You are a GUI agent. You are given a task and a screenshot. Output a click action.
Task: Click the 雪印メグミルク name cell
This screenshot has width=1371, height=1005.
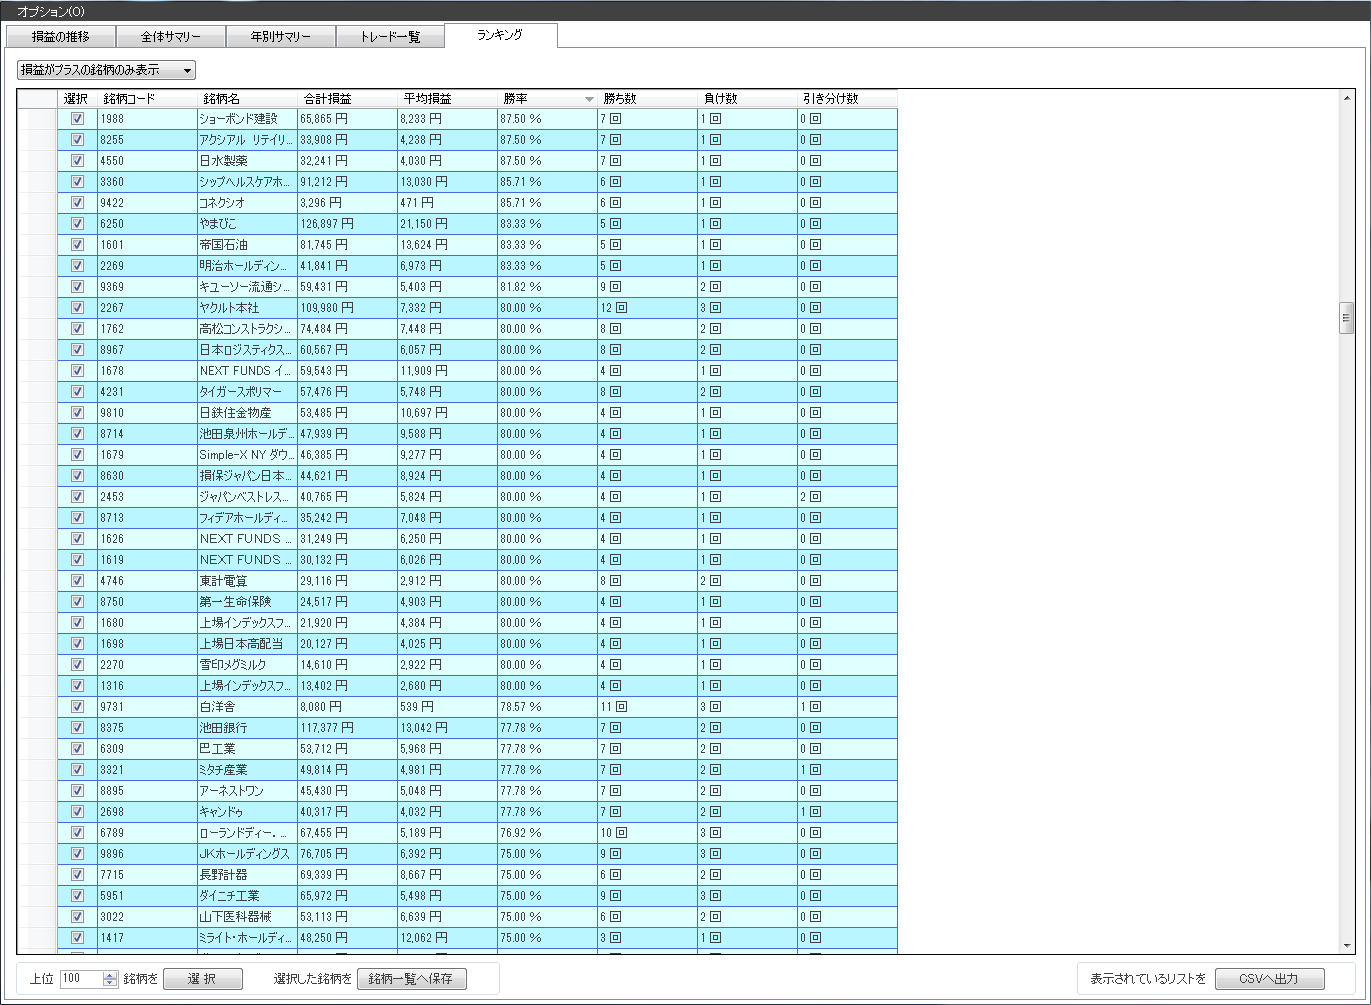point(247,665)
